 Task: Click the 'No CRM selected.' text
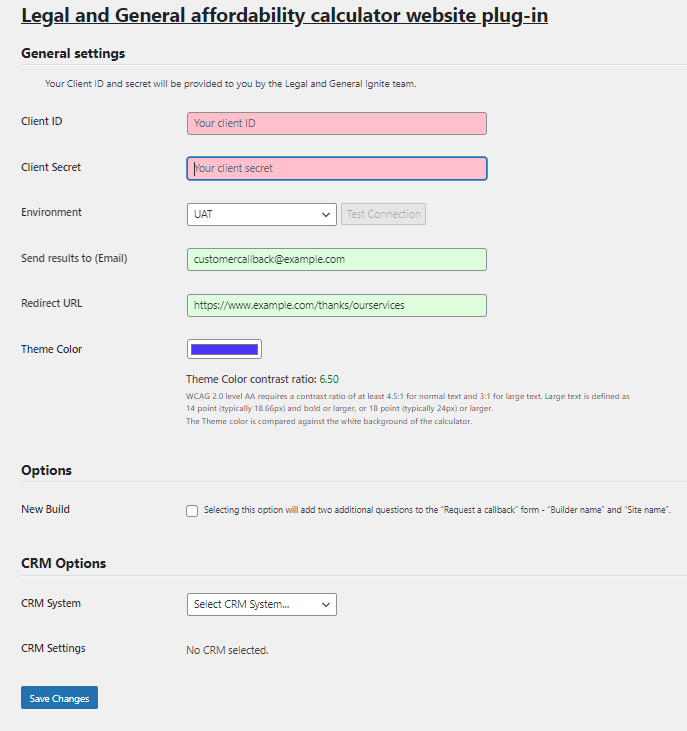[x=227, y=650]
